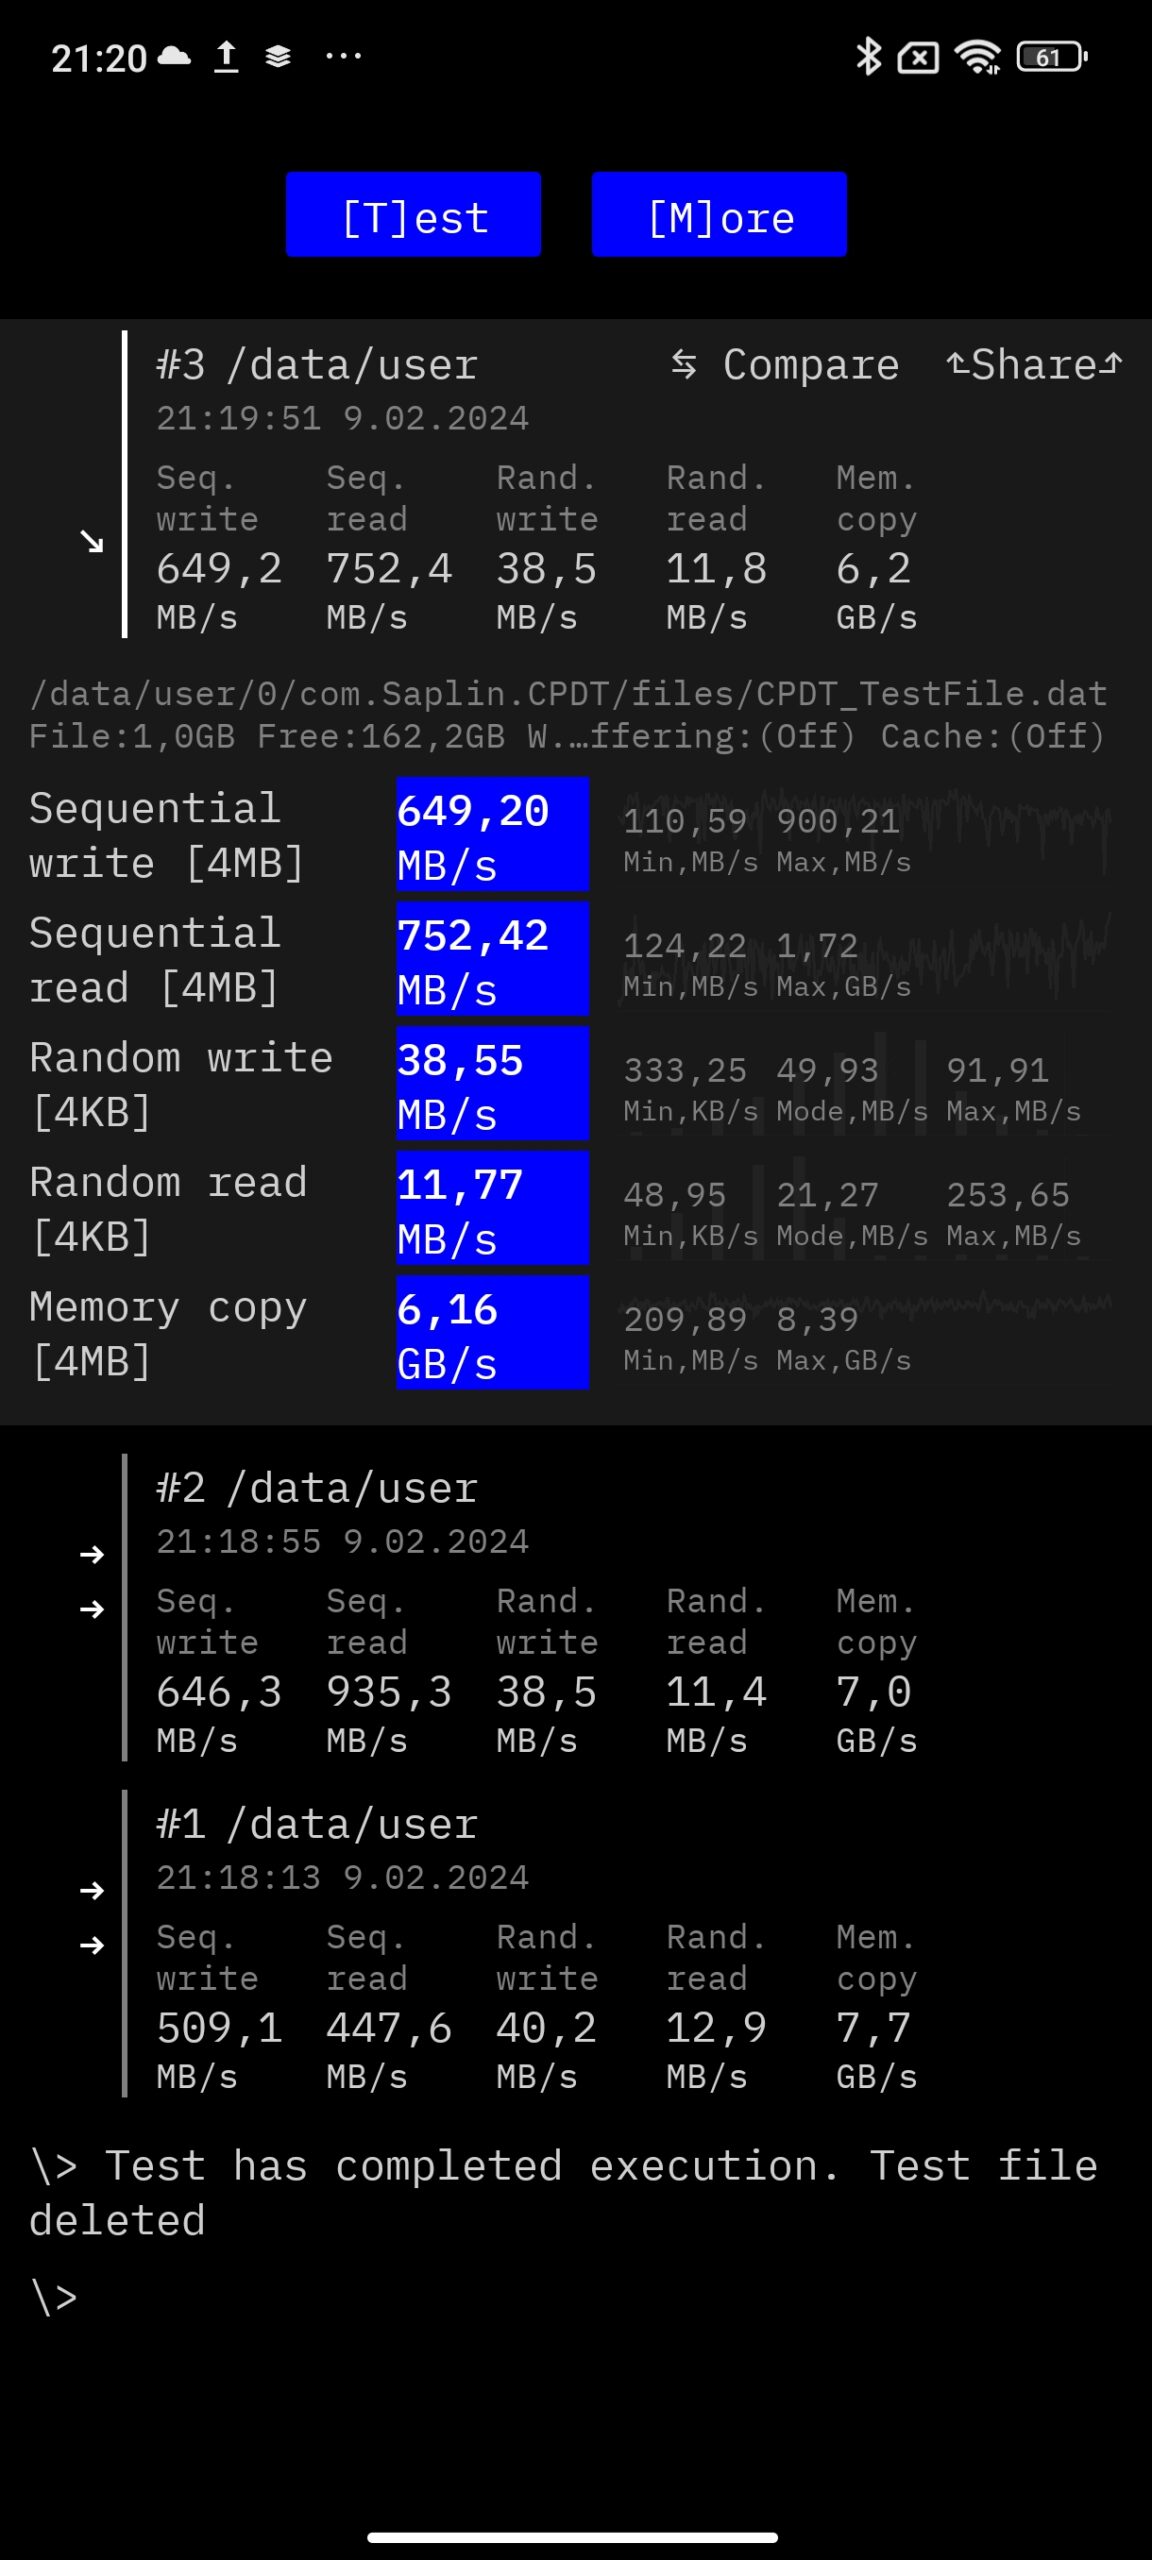The width and height of the screenshot is (1152, 2560).
Task: Open the [M]ore menu
Action: point(719,215)
